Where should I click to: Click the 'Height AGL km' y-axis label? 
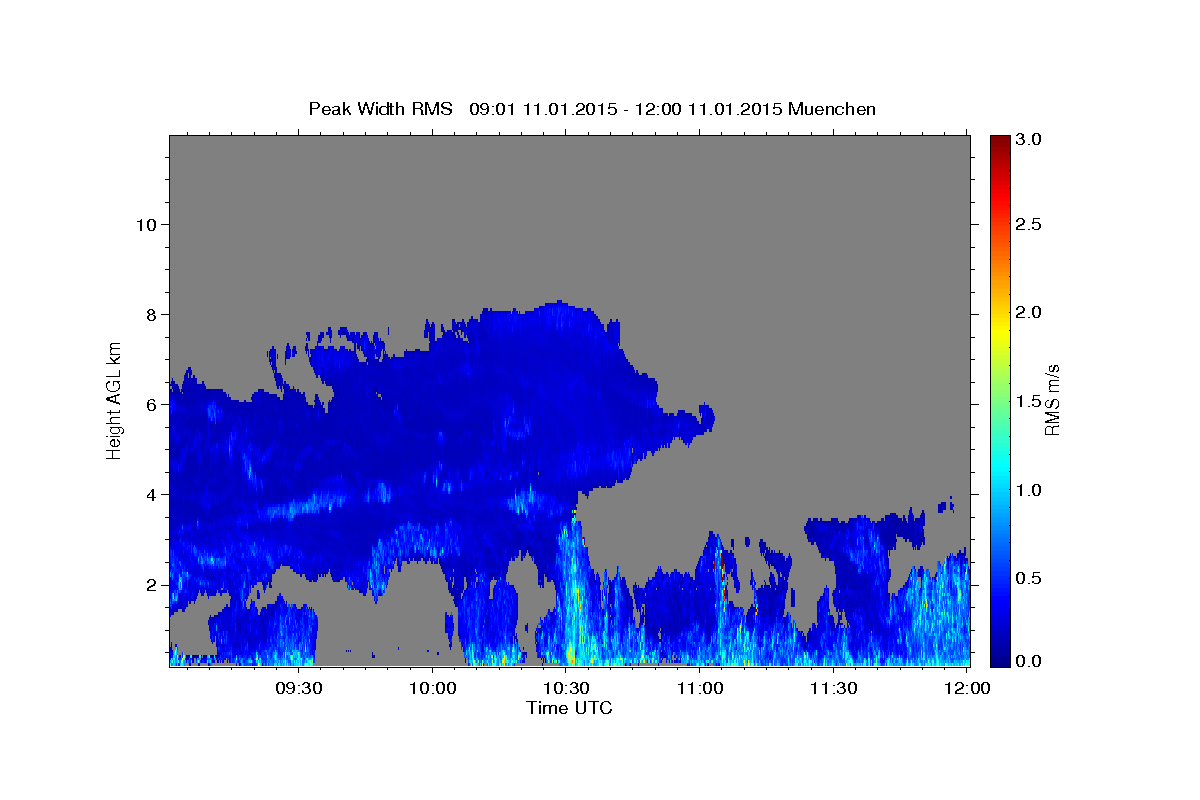click(115, 400)
